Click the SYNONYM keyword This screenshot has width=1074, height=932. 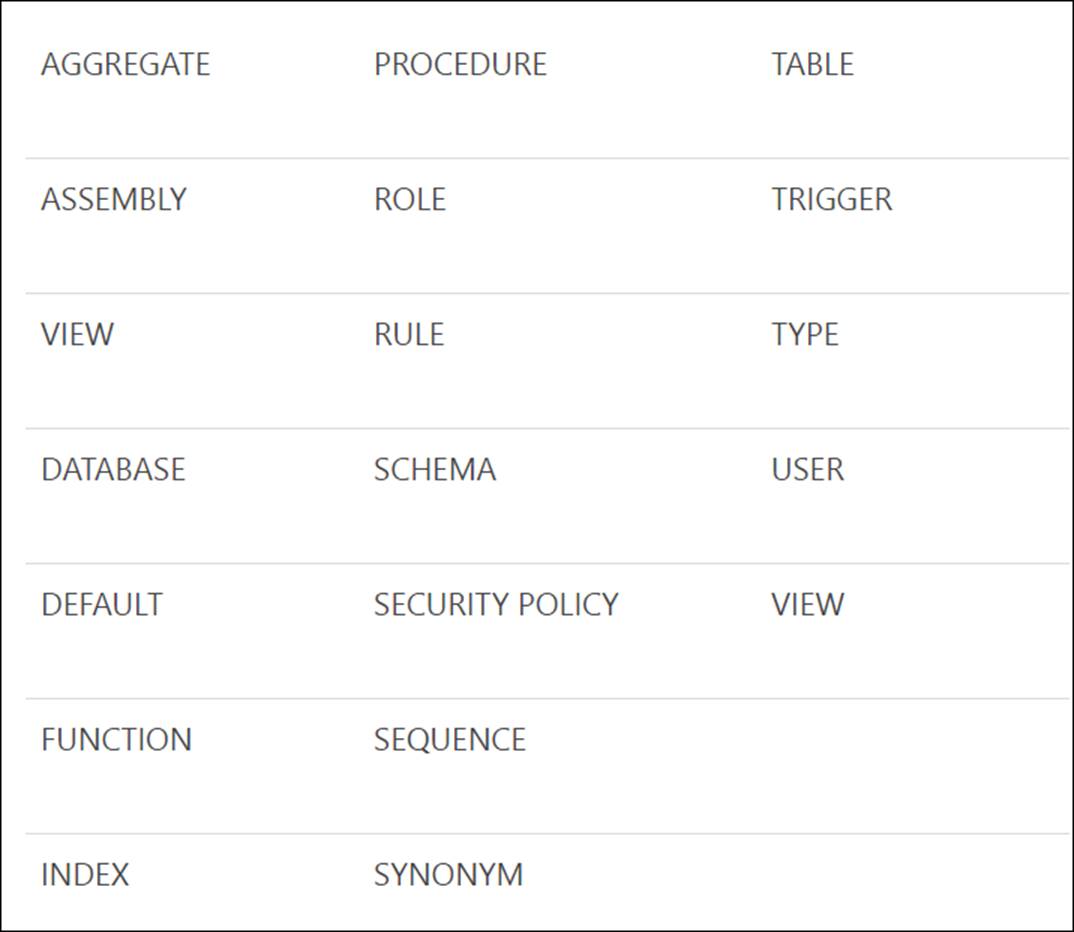448,875
